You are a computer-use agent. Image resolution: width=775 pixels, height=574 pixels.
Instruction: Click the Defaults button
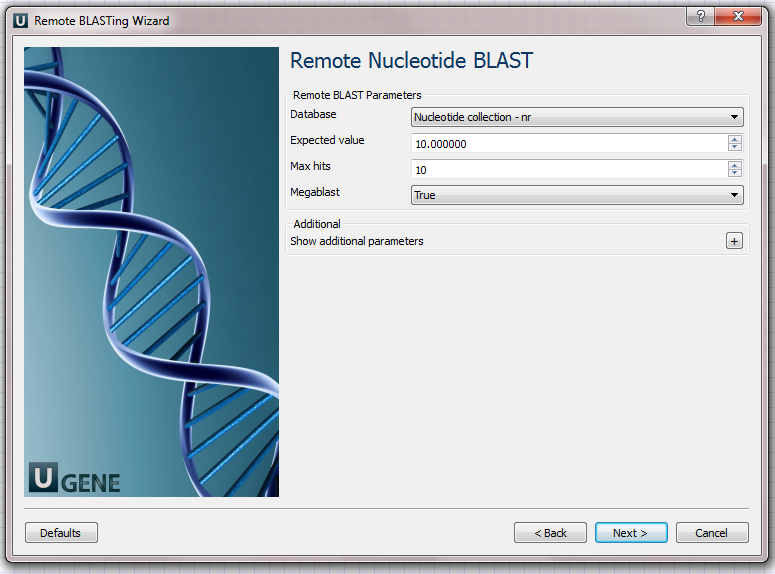[61, 532]
